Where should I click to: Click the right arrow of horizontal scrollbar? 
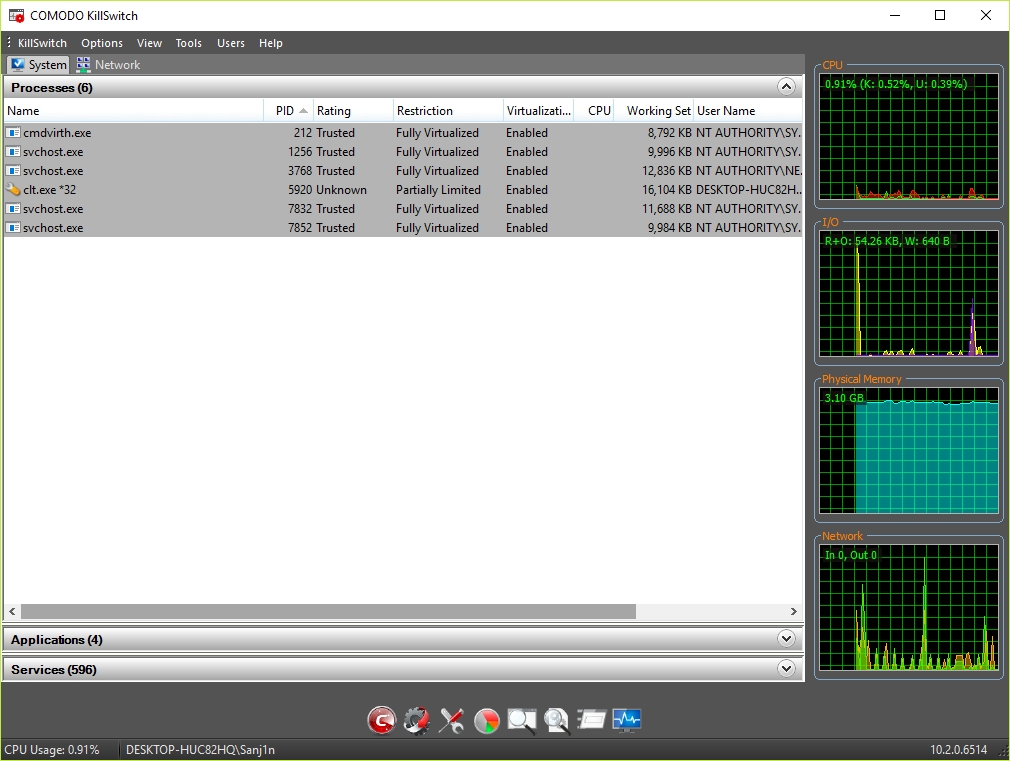click(x=794, y=612)
